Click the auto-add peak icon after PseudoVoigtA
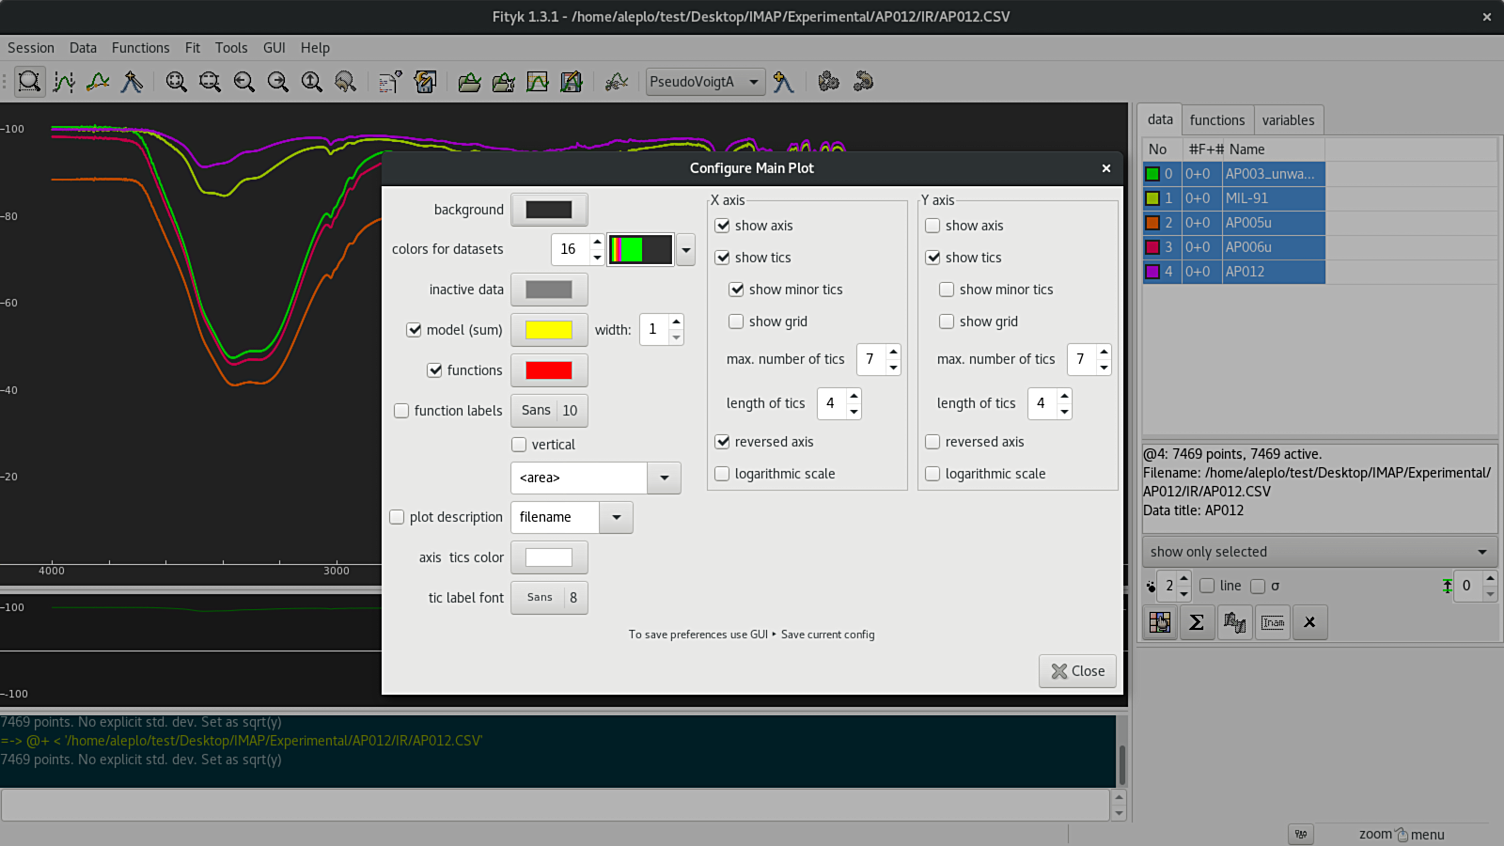The image size is (1504, 846). pos(784,82)
